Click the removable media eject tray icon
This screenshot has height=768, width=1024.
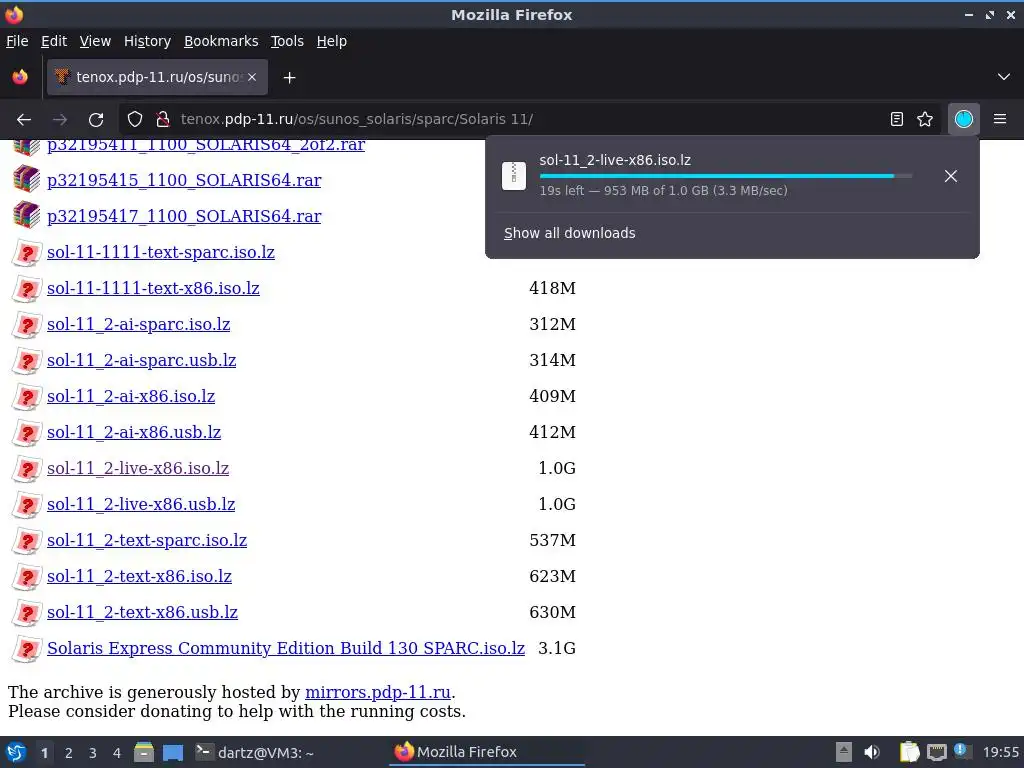point(844,752)
